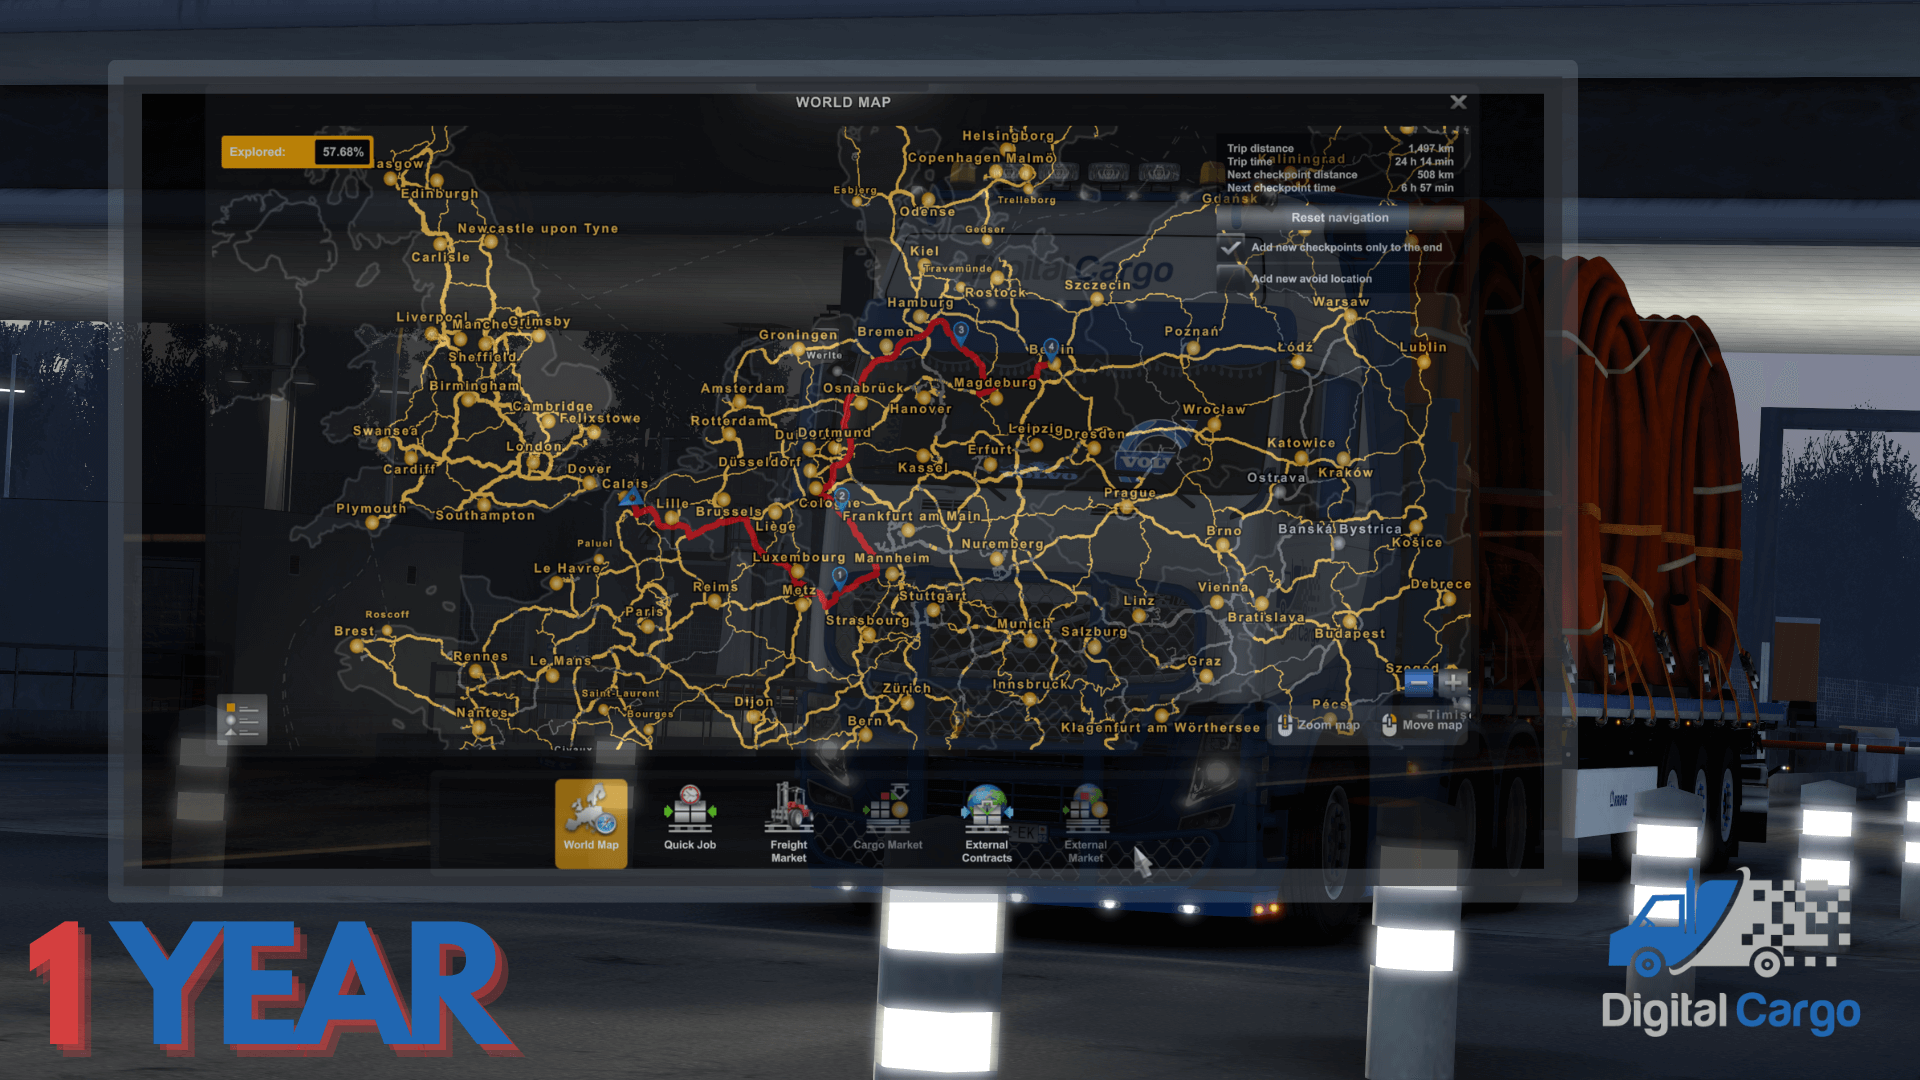Zoom out with the minus button

coord(1419,682)
